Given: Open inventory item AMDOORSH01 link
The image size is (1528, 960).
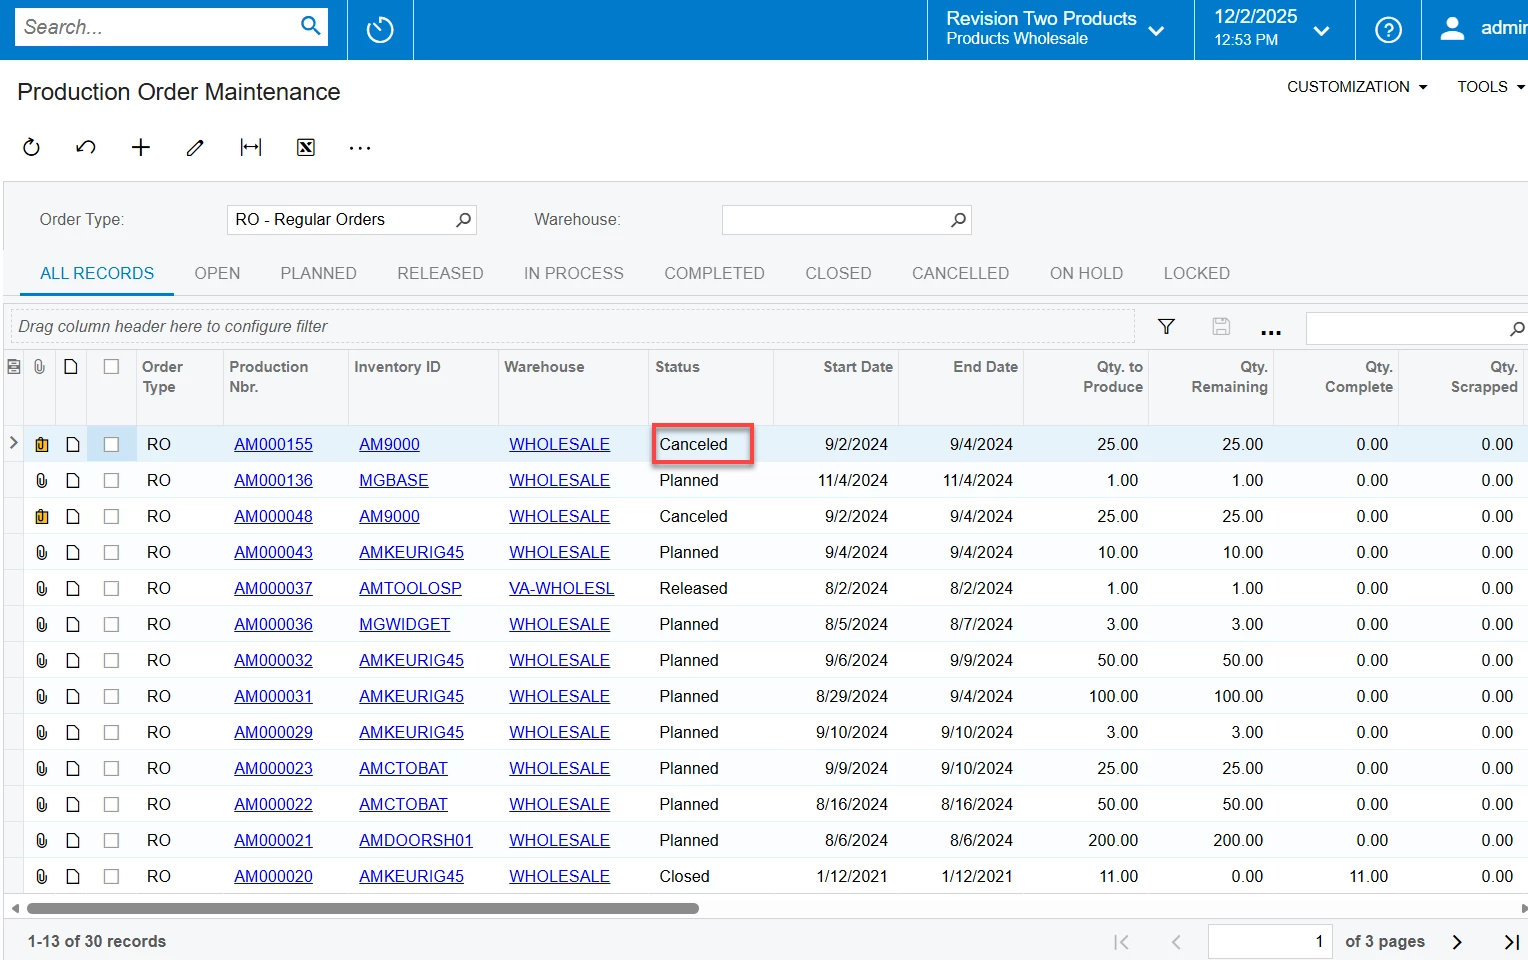Looking at the screenshot, I should tap(415, 840).
